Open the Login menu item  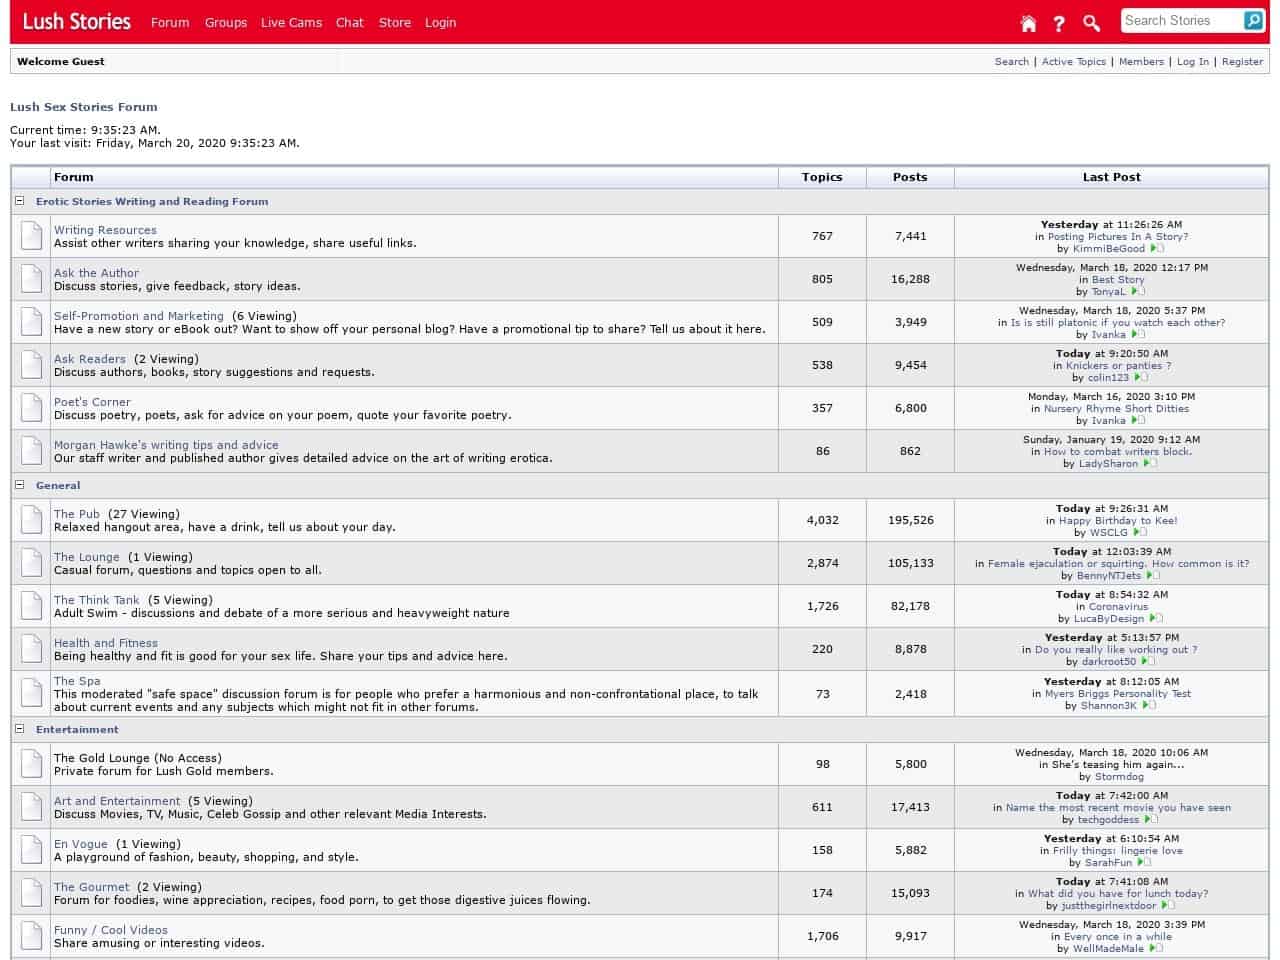click(x=440, y=22)
